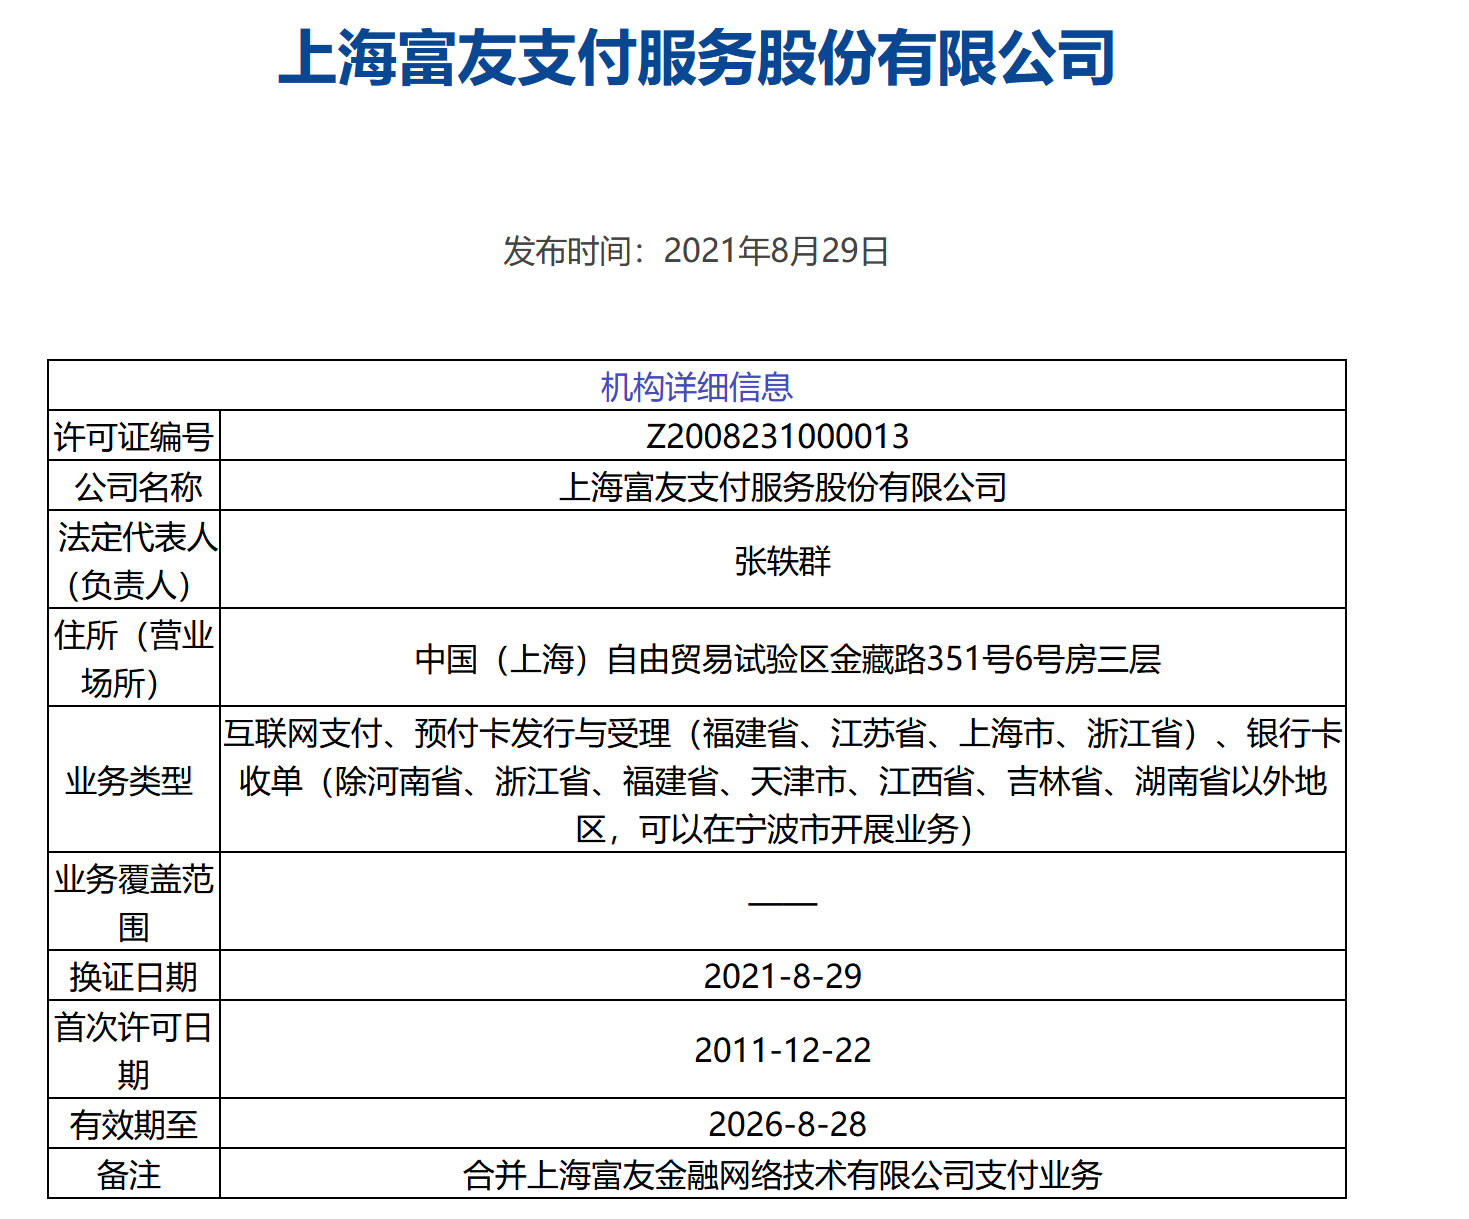Select the 有效期至 label cell
This screenshot has width=1469, height=1219.
[134, 1124]
